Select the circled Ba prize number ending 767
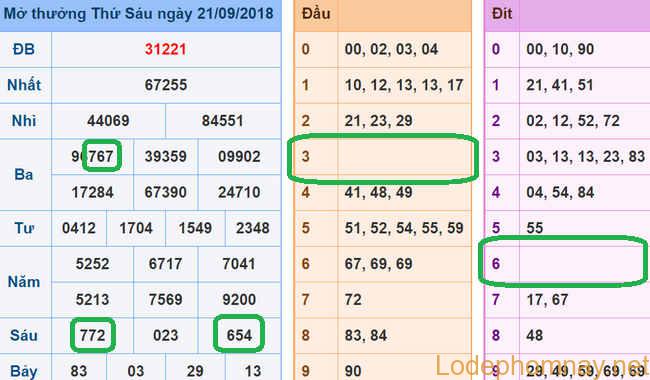The height and width of the screenshot is (380, 650). 92,156
